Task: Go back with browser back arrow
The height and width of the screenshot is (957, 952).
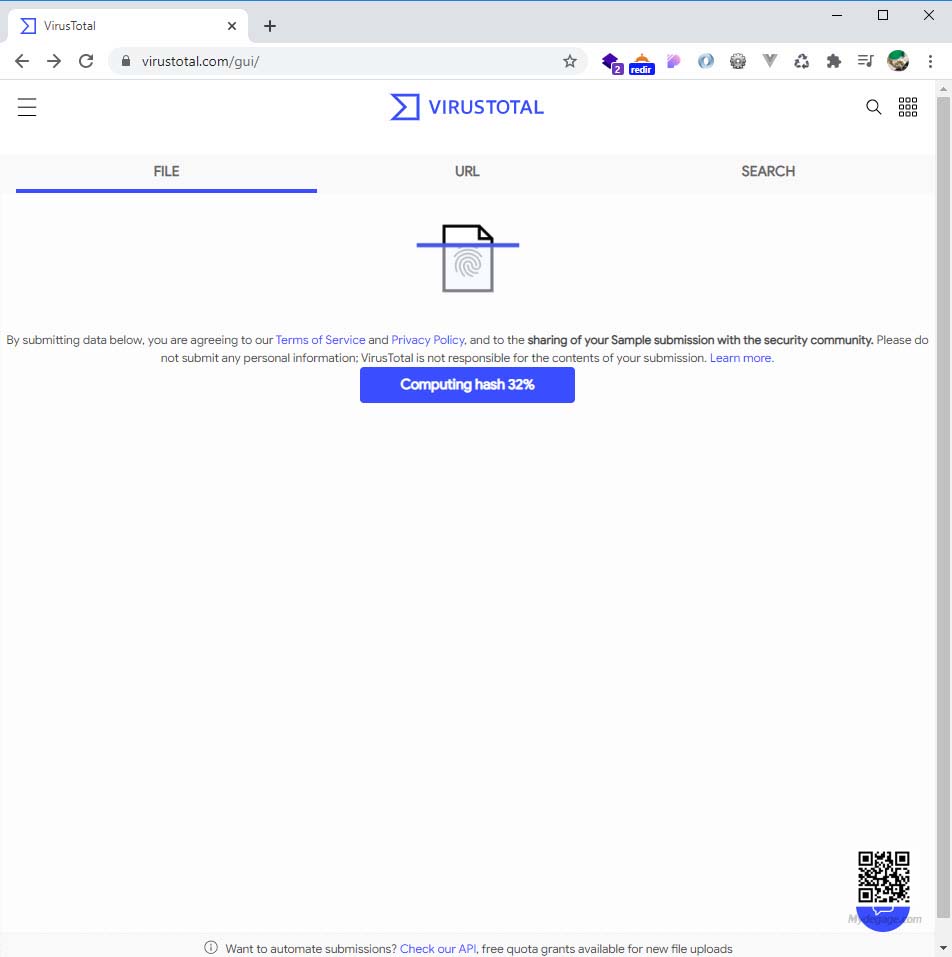Action: coord(22,61)
